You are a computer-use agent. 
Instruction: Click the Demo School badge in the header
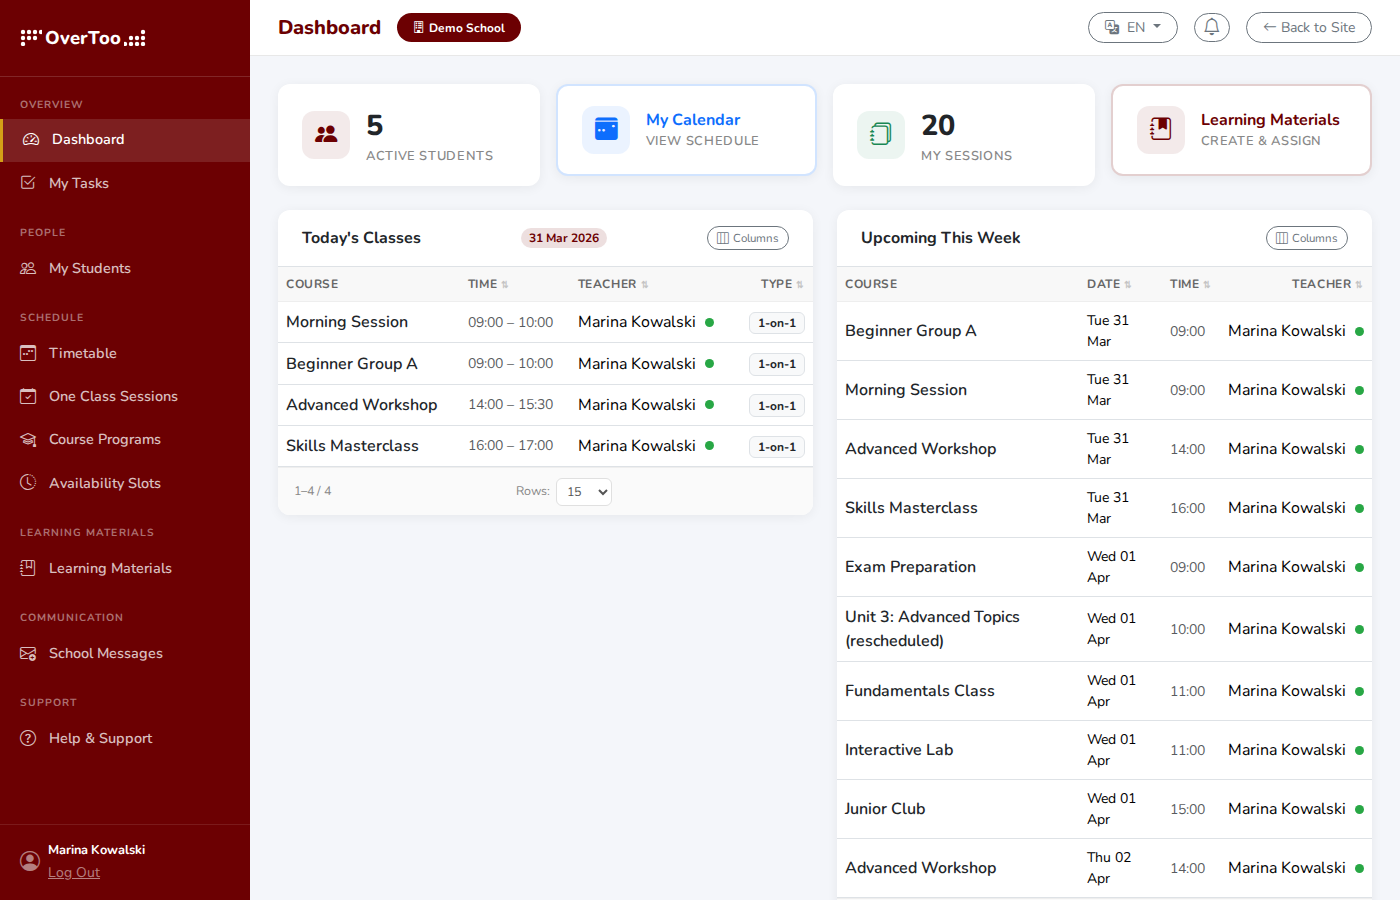[x=458, y=27]
